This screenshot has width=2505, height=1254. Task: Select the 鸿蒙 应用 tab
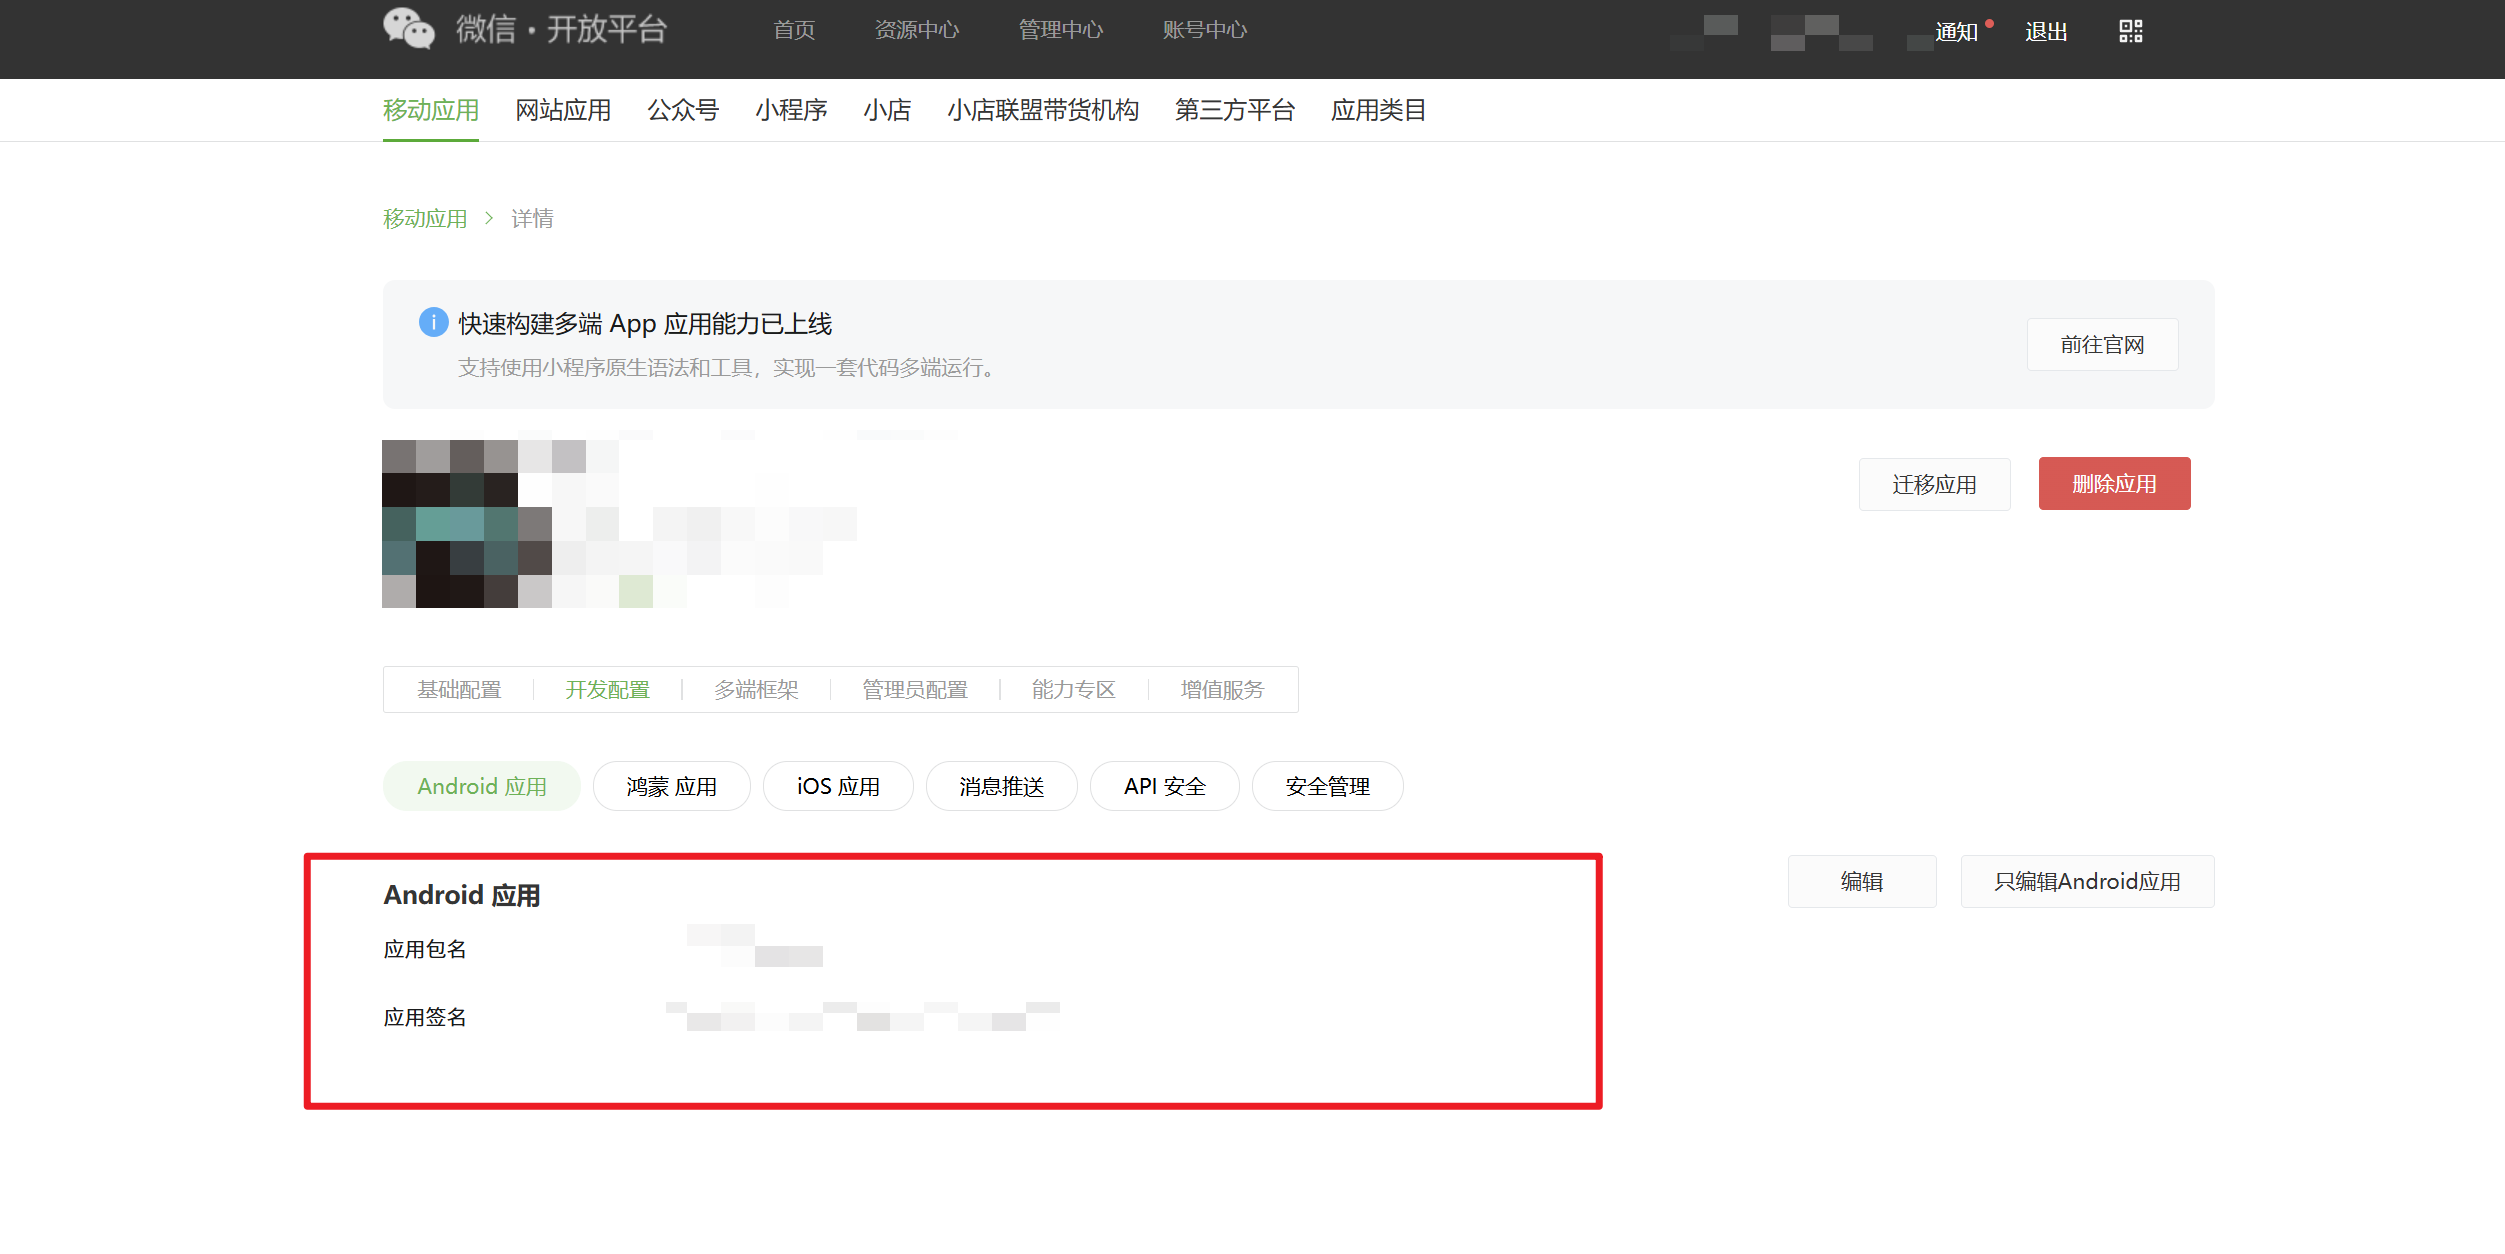click(671, 786)
